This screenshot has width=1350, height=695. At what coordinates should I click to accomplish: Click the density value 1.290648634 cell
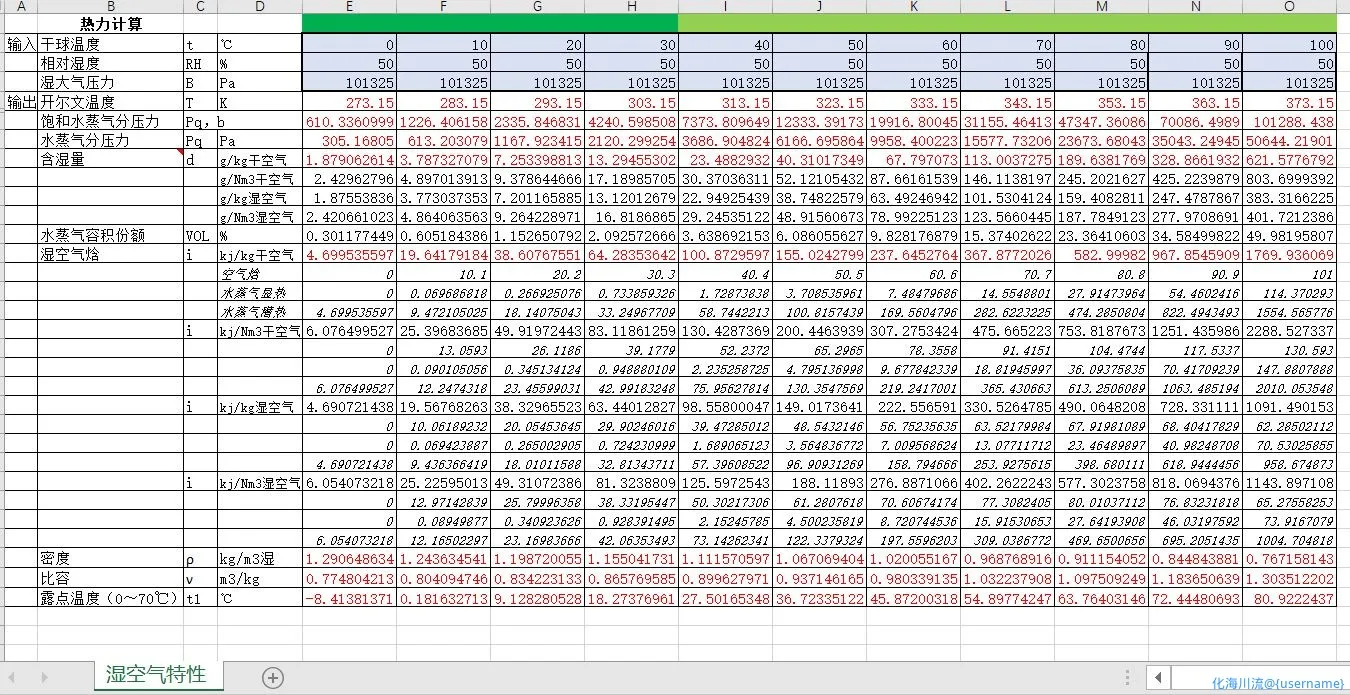(x=348, y=560)
